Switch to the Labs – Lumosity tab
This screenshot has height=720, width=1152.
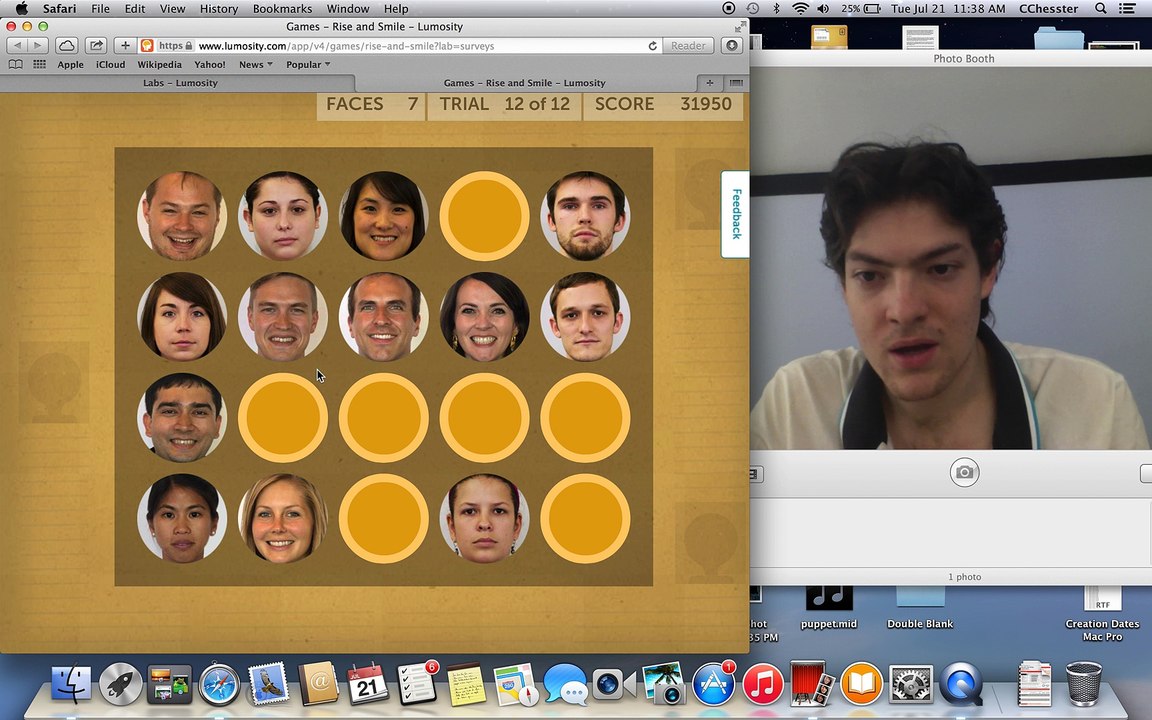click(180, 83)
